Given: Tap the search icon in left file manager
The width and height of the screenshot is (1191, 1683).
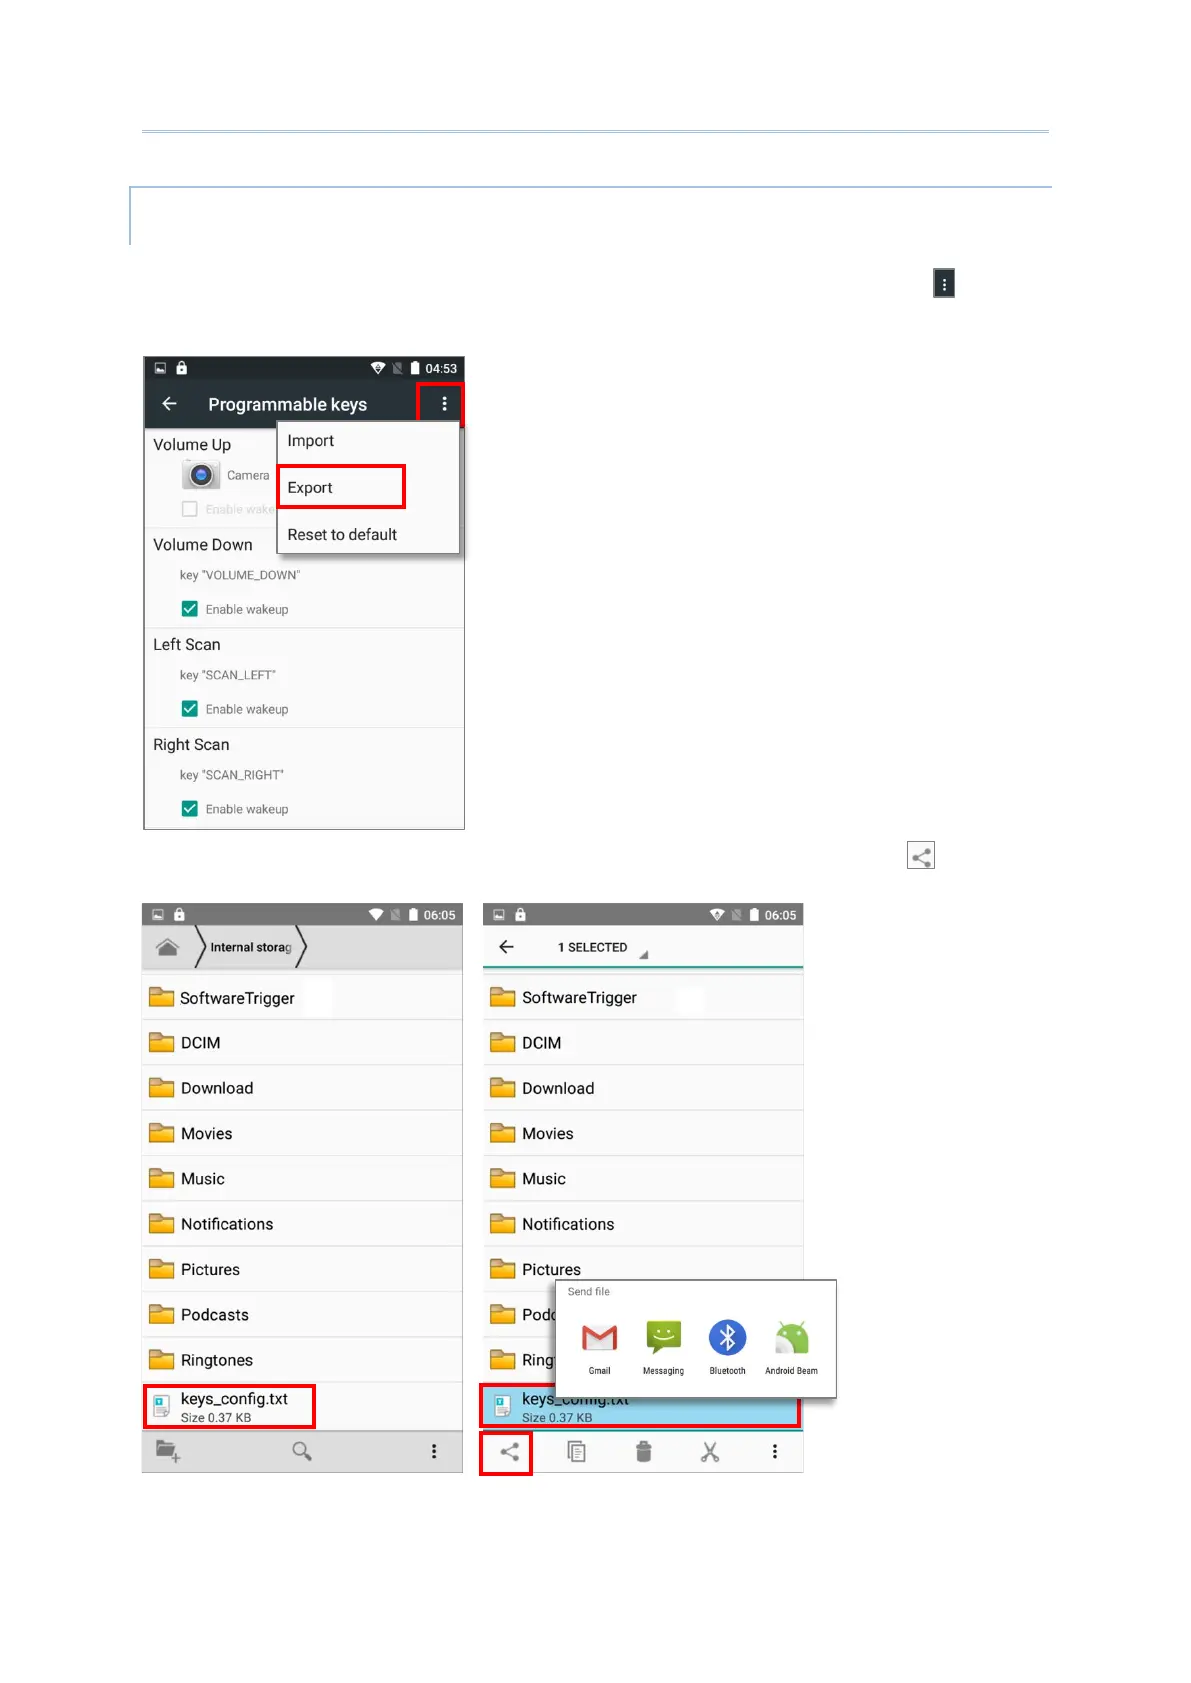Looking at the screenshot, I should (x=301, y=1451).
